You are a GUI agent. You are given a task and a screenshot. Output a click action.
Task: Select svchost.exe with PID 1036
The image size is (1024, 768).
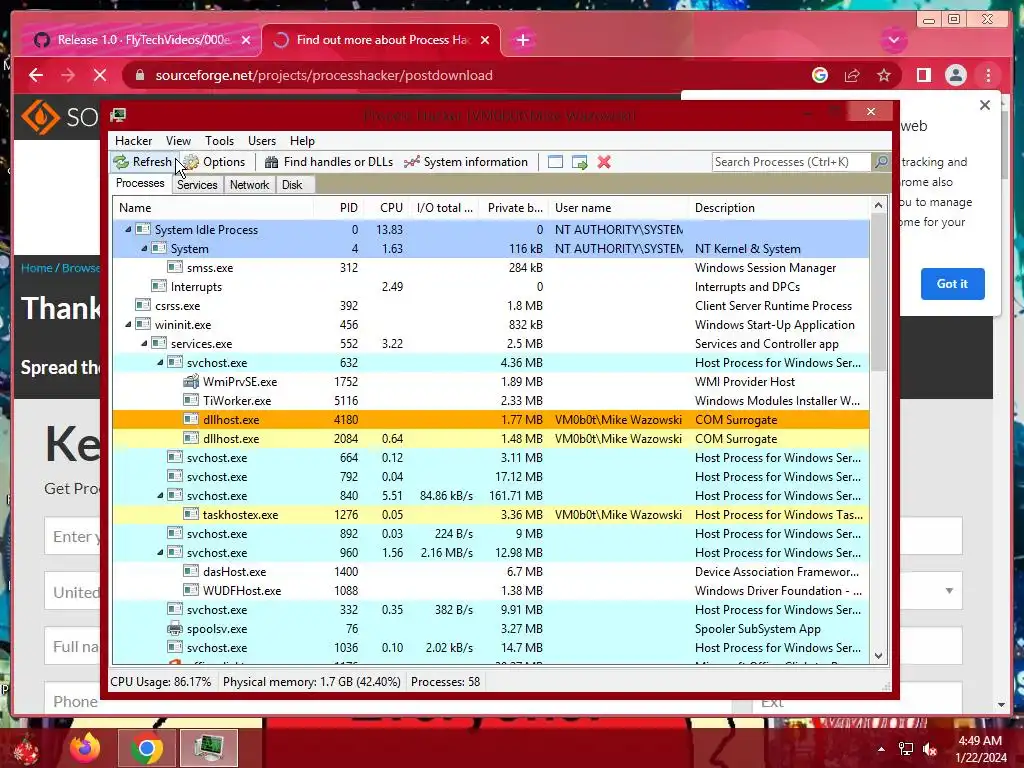click(x=490, y=648)
